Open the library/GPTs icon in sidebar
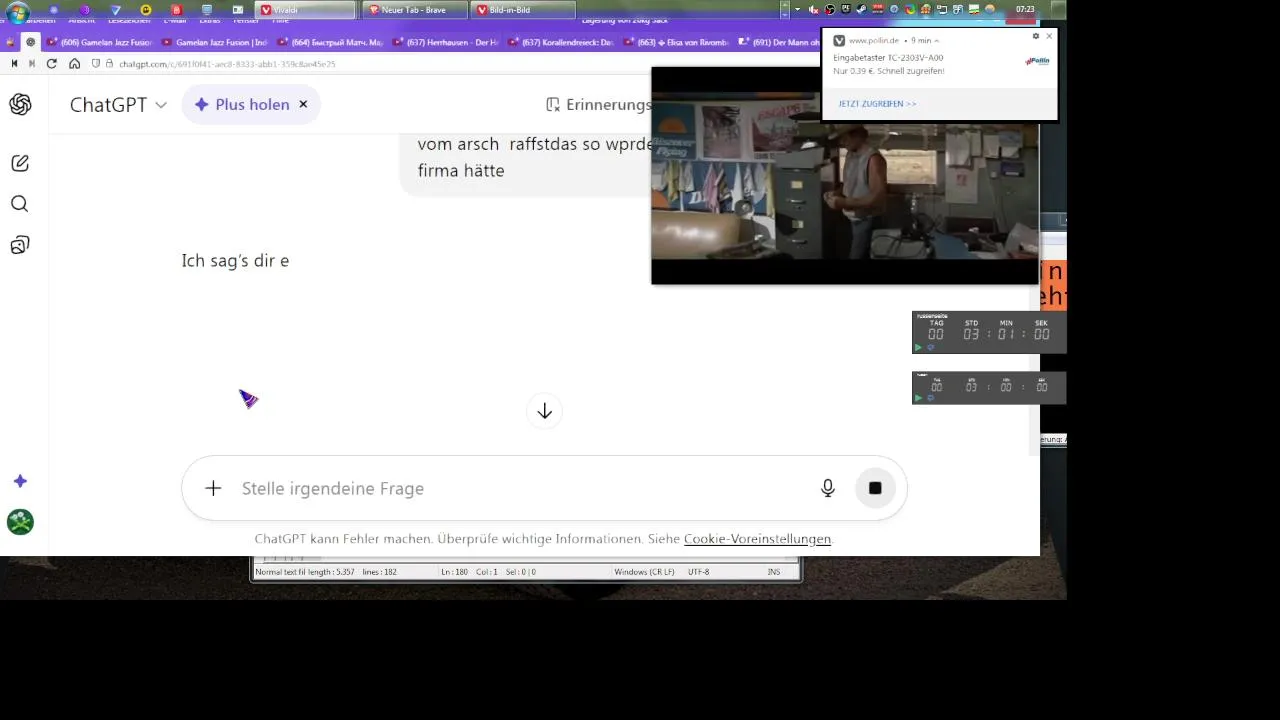 point(20,245)
